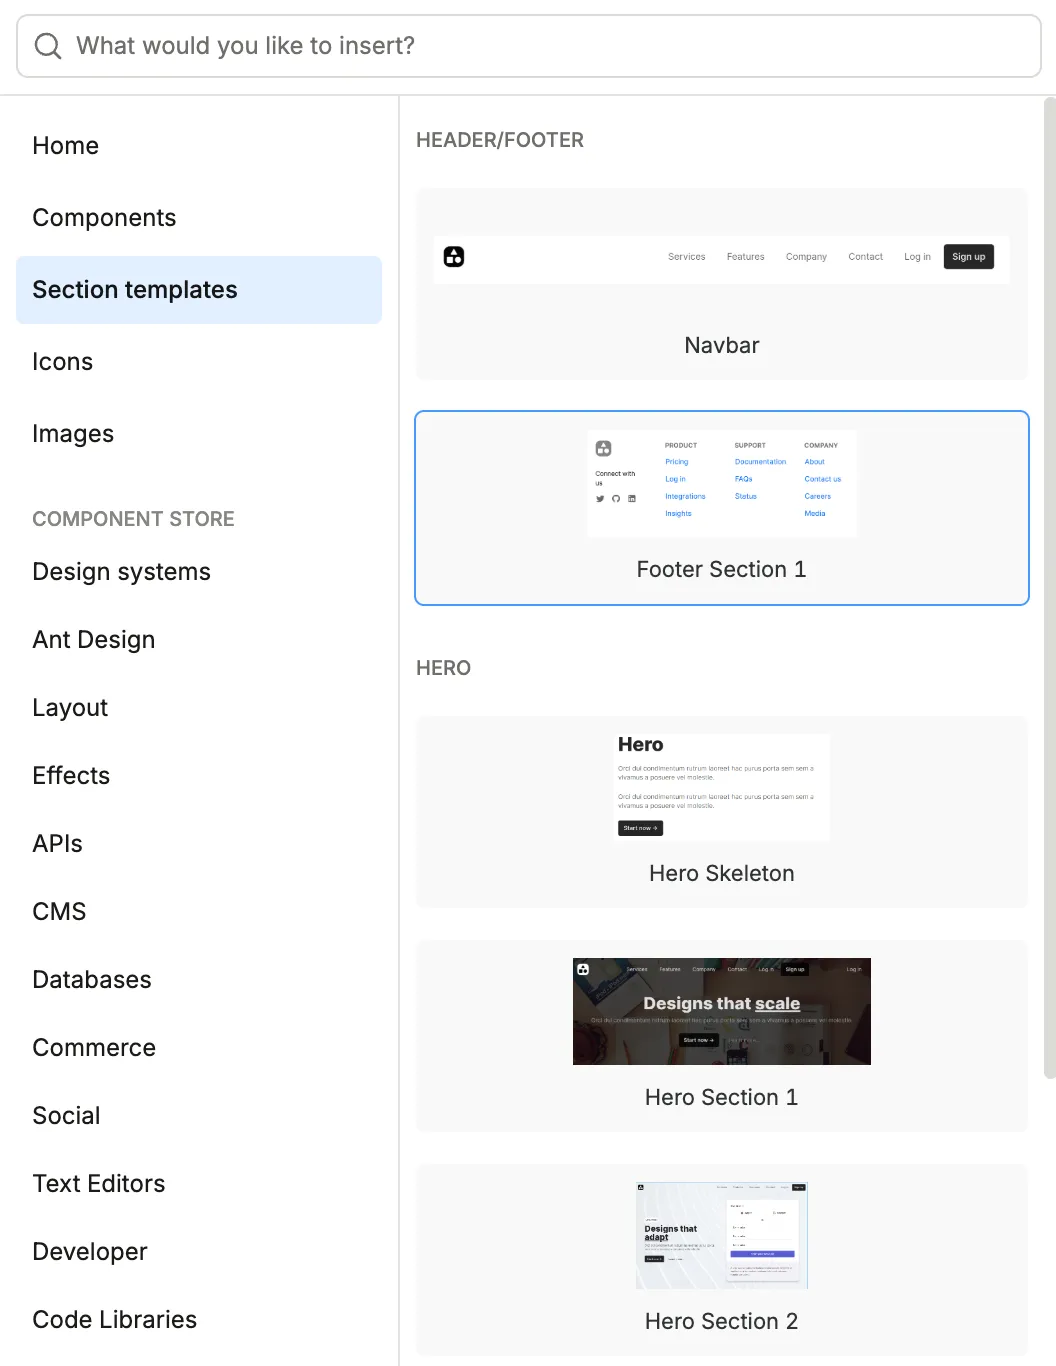The height and width of the screenshot is (1366, 1056).
Task: Click 'Features' in the Navbar preview
Action: click(x=746, y=257)
